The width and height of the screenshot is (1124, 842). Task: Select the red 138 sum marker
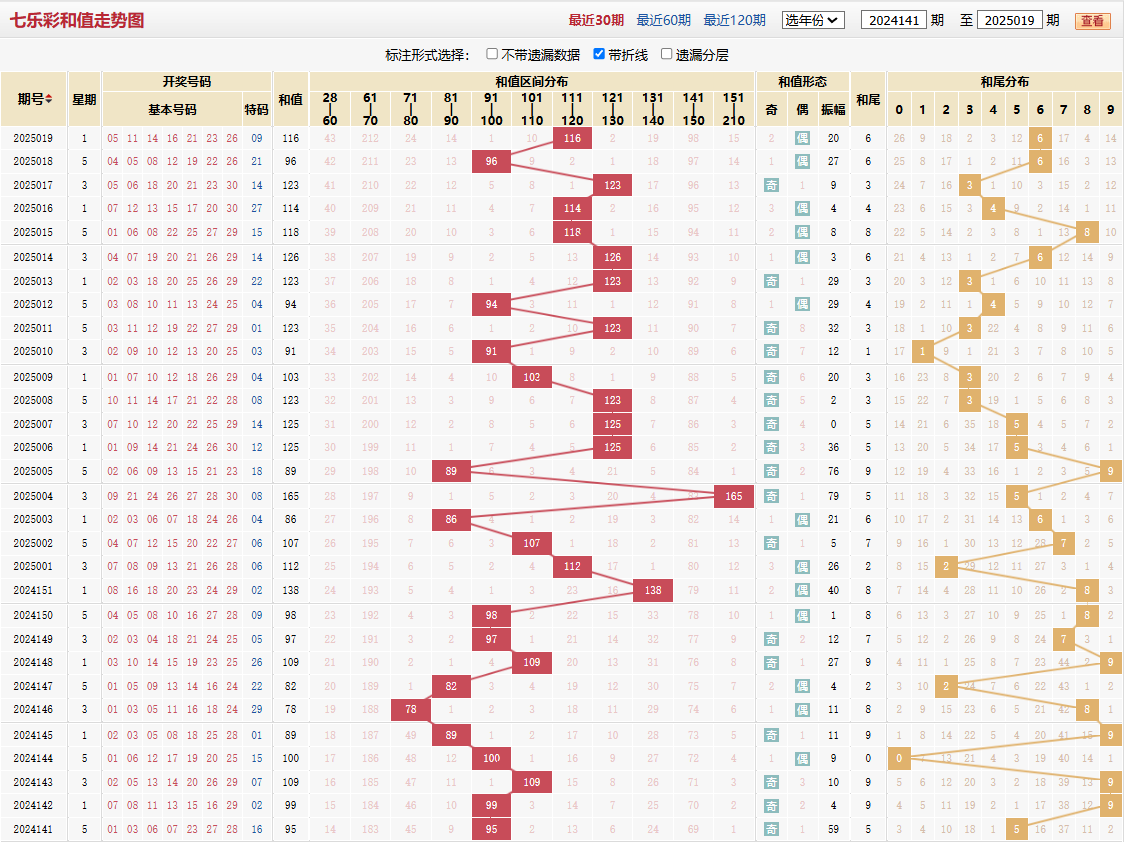[653, 590]
